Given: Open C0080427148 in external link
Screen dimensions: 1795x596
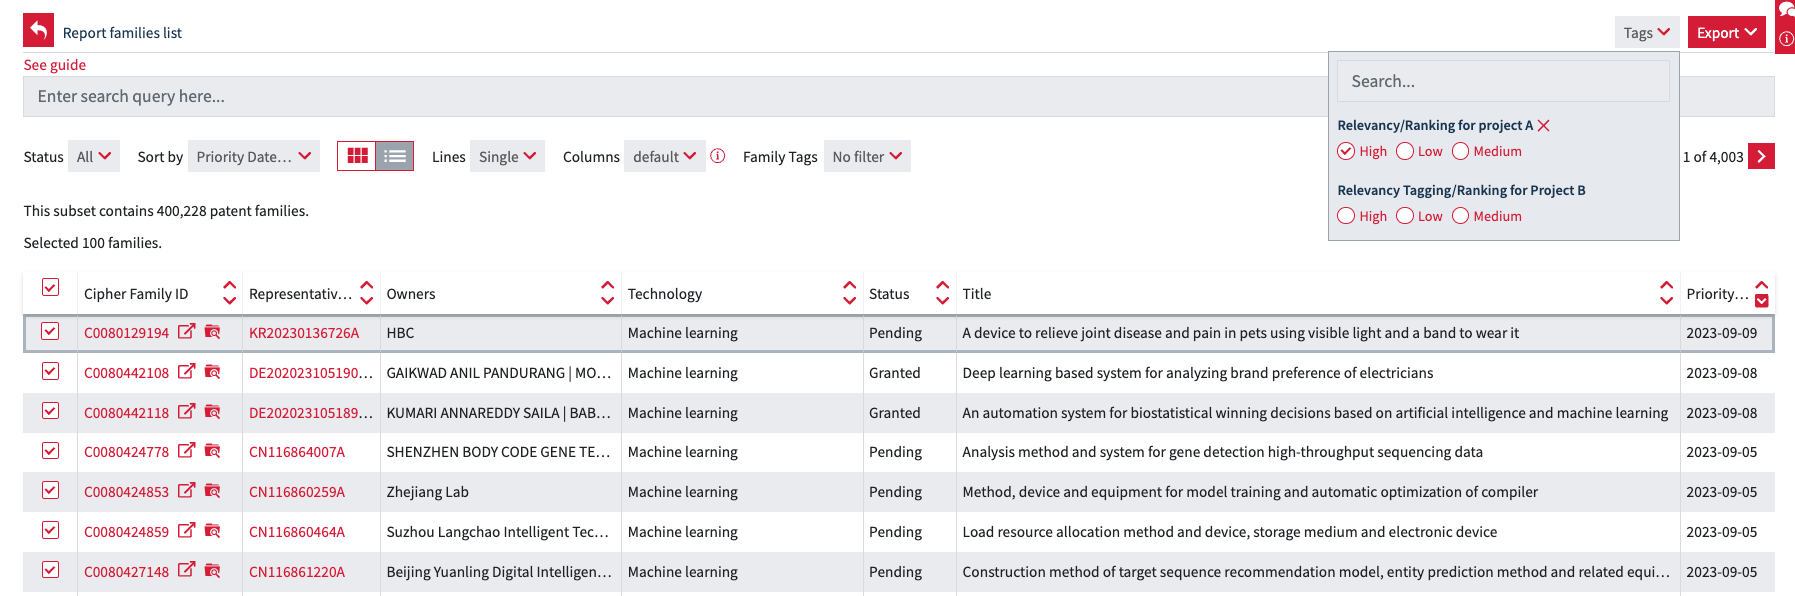Looking at the screenshot, I should click(x=186, y=570).
